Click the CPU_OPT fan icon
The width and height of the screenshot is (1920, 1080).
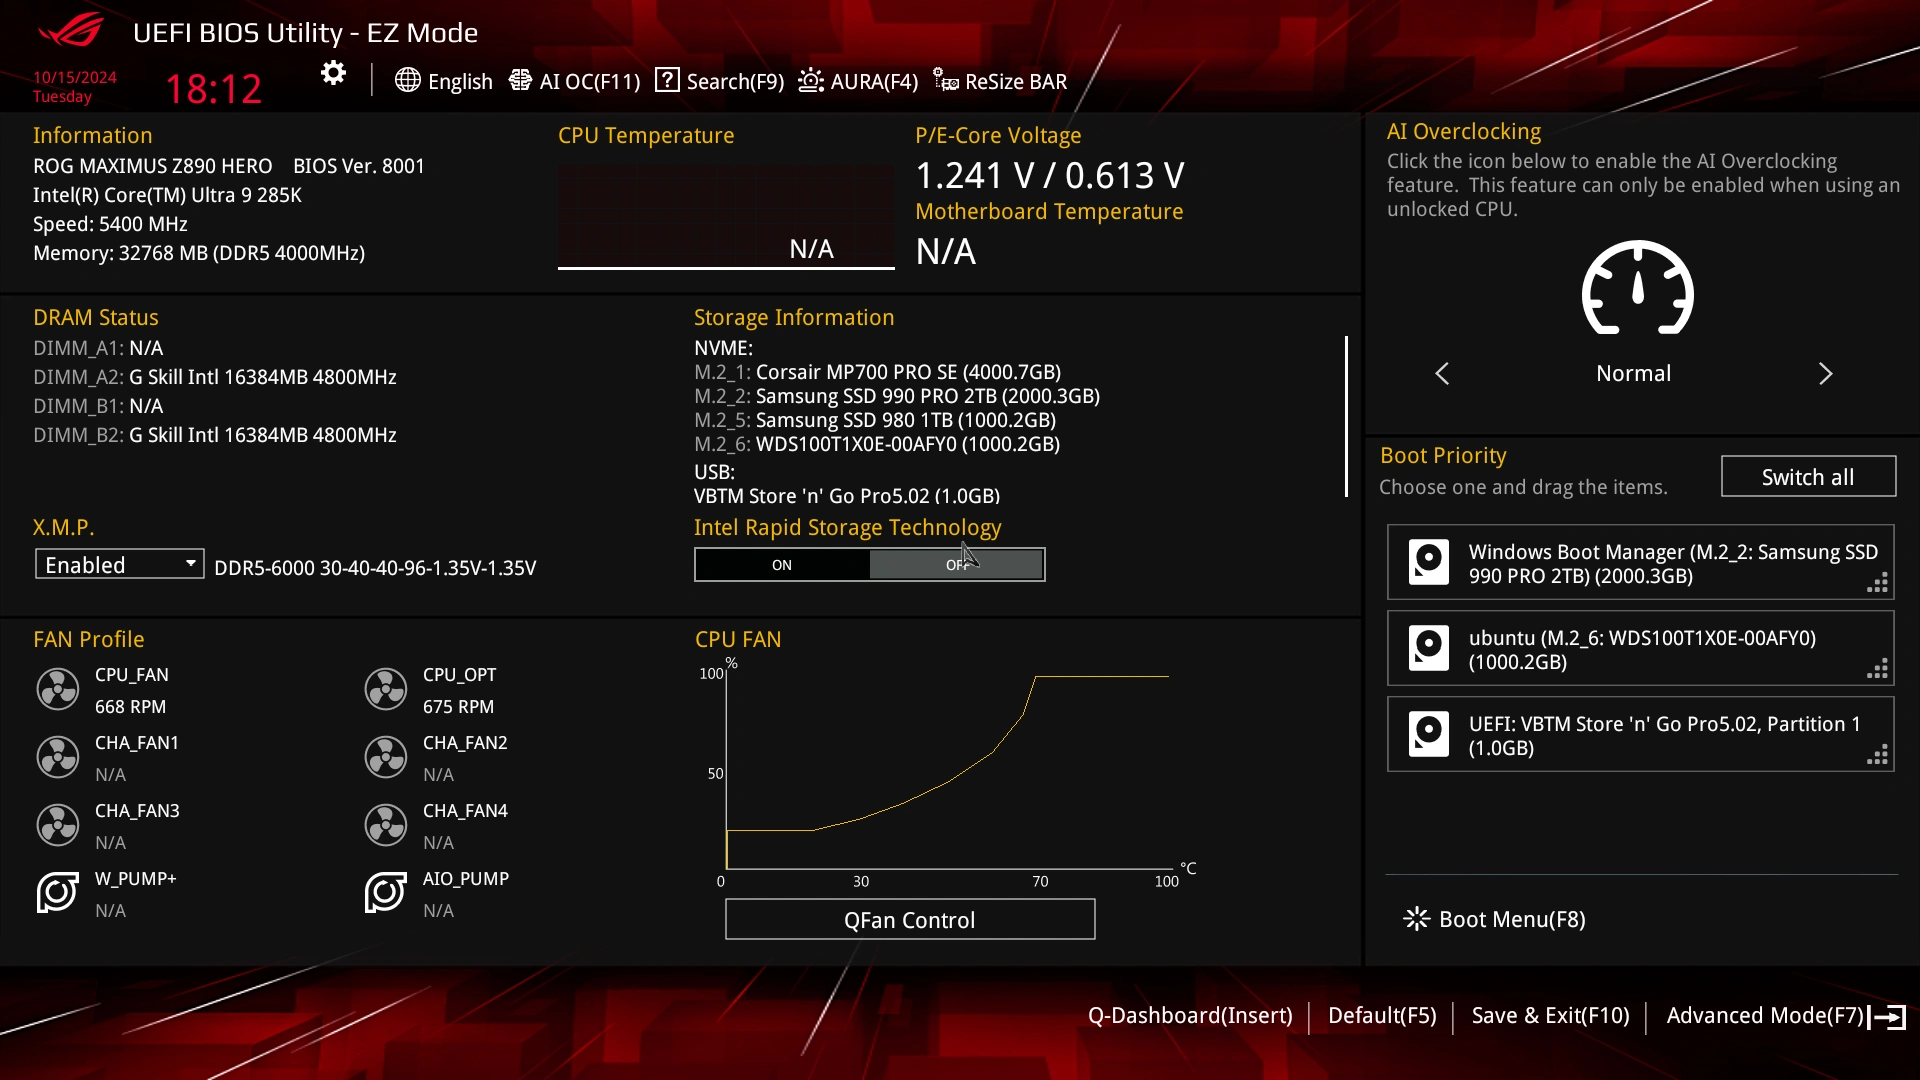tap(386, 689)
